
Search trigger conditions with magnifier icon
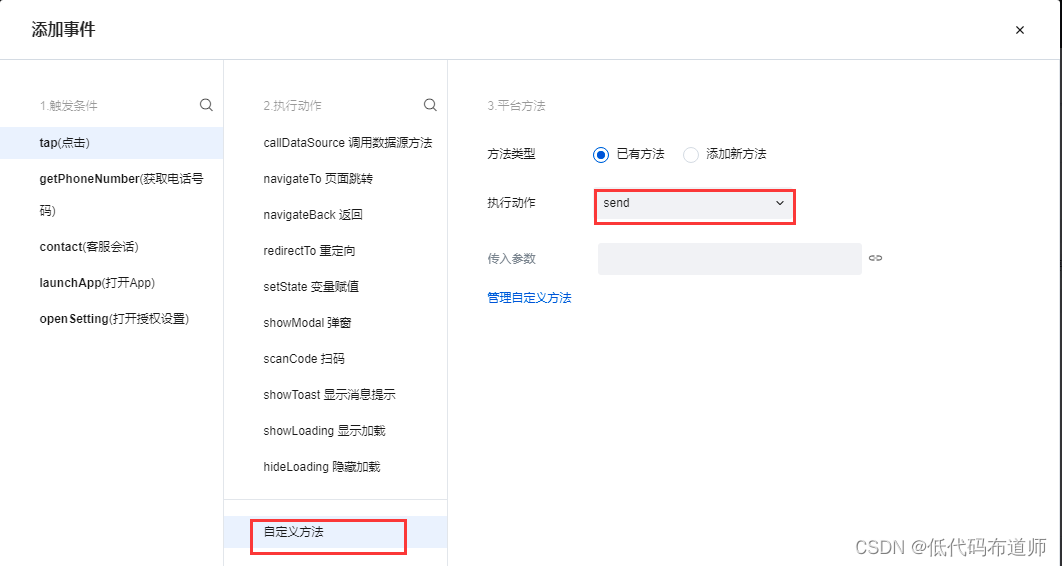(x=207, y=105)
